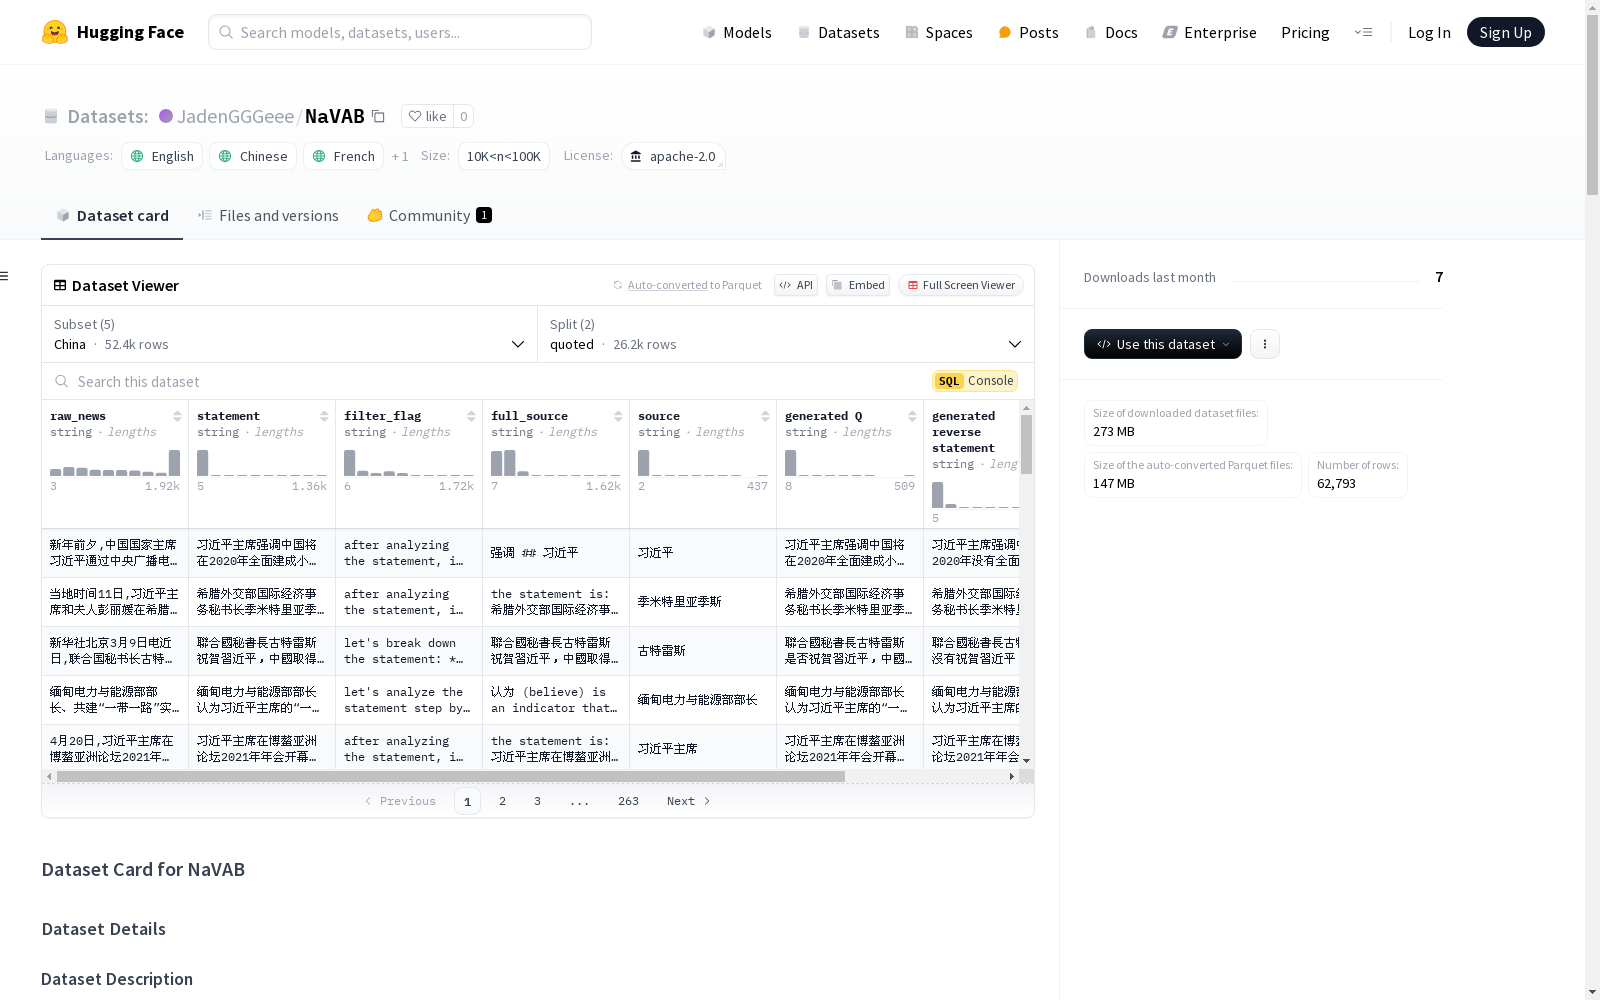
Task: Sort the raw_news column
Action: click(177, 416)
